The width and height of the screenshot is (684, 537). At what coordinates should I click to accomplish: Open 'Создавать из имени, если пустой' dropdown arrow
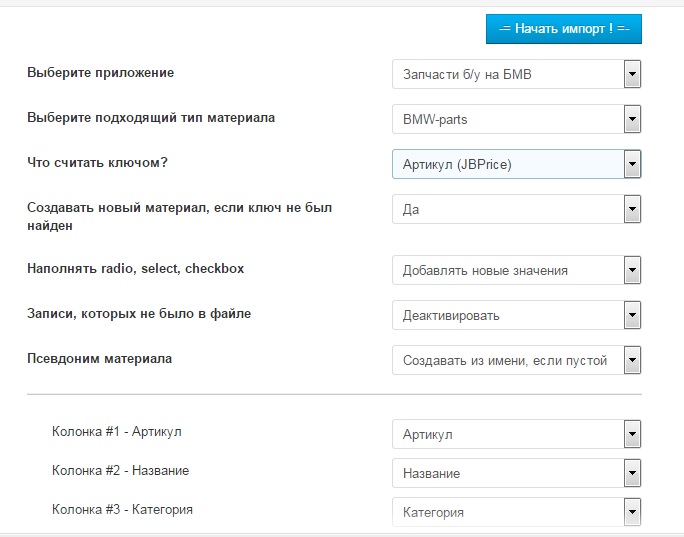(631, 360)
